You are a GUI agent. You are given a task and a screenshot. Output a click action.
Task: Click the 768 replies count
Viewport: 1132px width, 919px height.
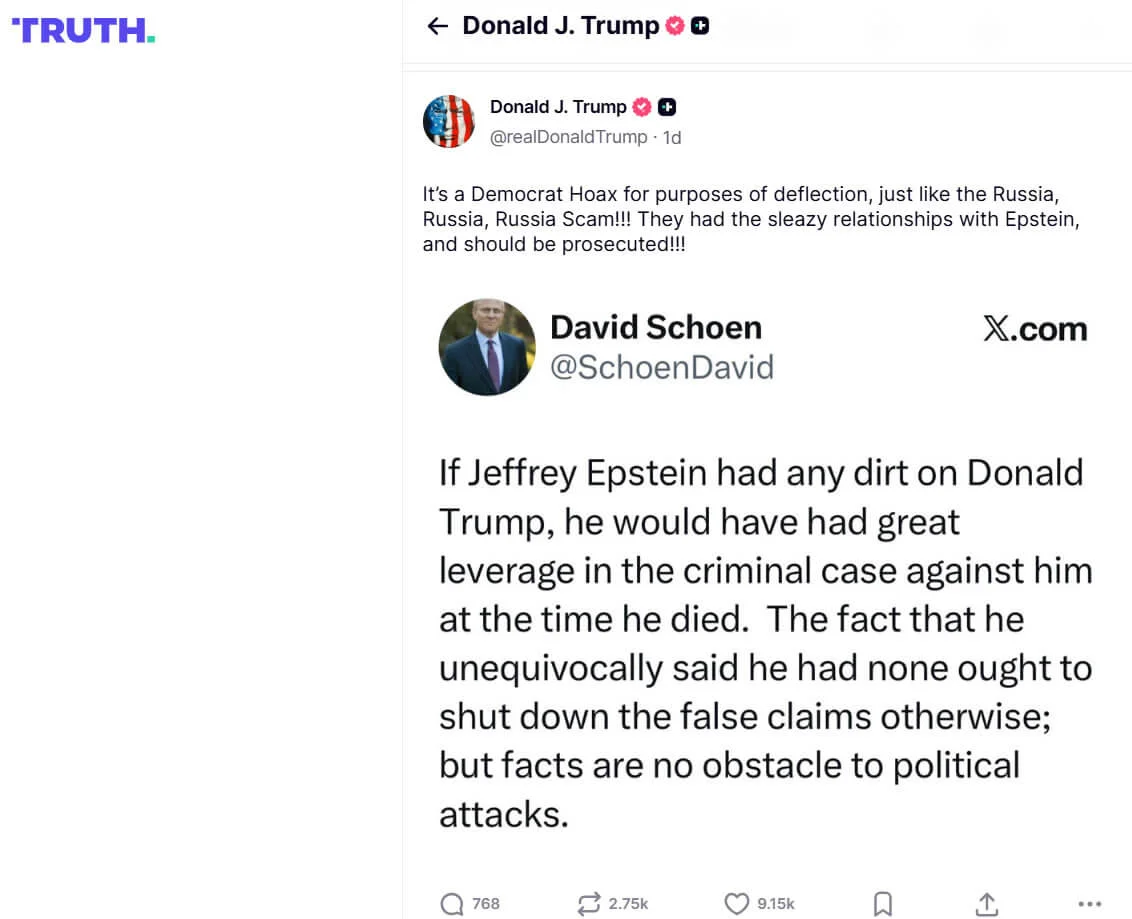coord(486,904)
